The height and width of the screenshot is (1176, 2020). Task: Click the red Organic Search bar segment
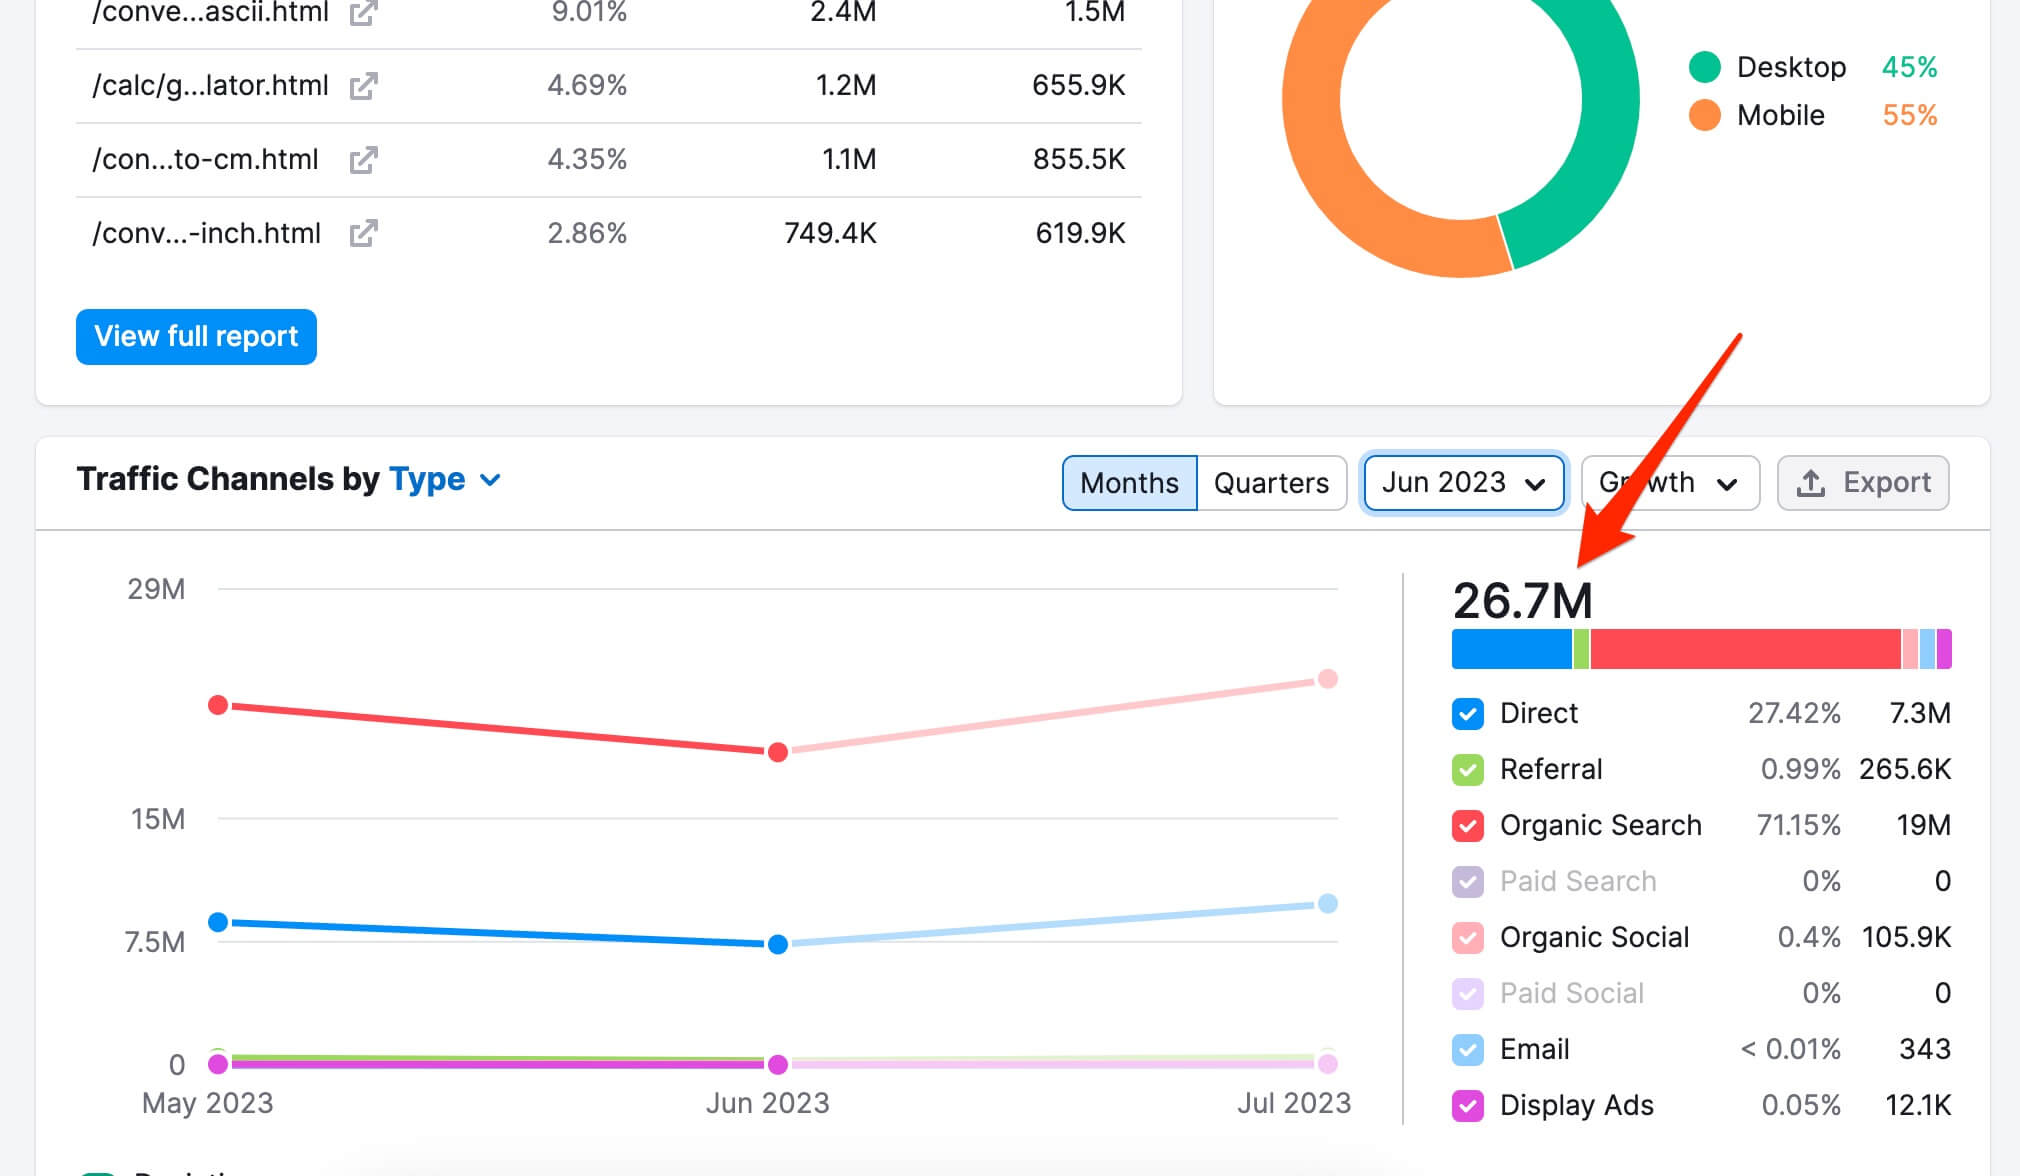pyautogui.click(x=1745, y=649)
